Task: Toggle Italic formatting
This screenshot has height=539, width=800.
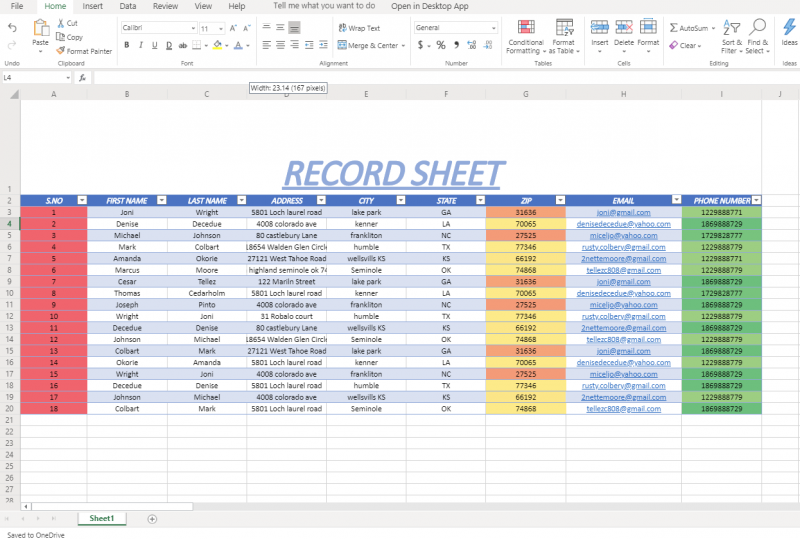Action: coord(141,45)
